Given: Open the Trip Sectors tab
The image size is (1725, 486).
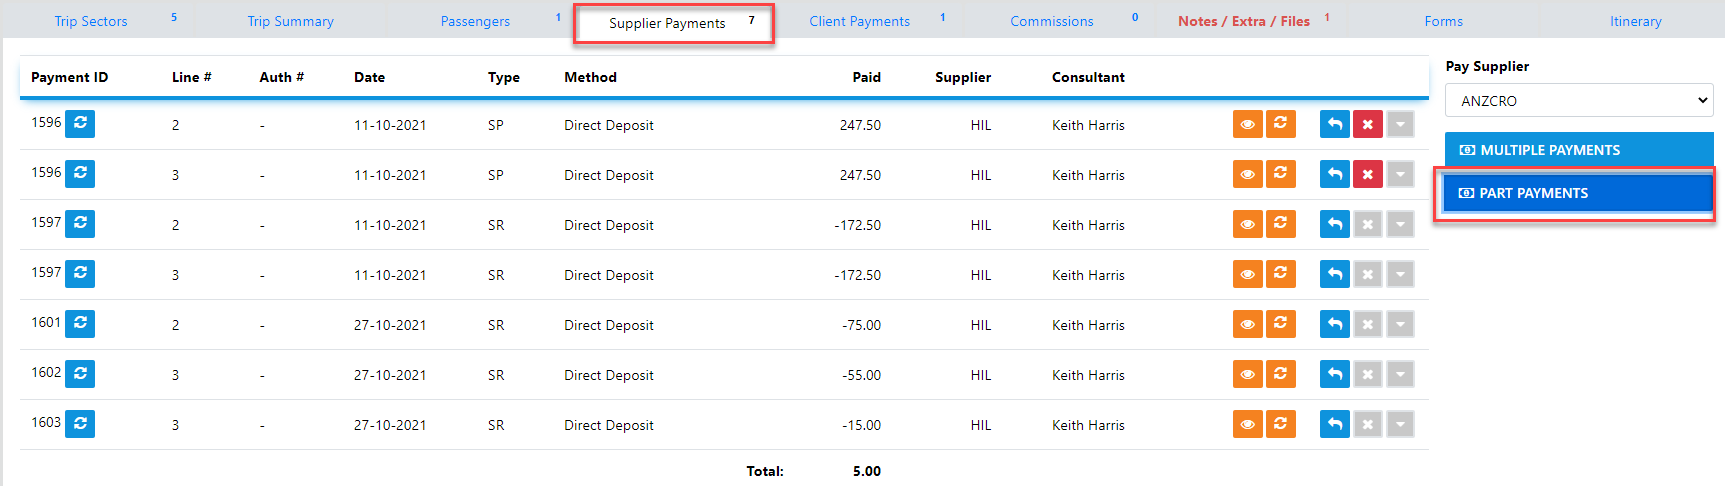Looking at the screenshot, I should tap(91, 21).
